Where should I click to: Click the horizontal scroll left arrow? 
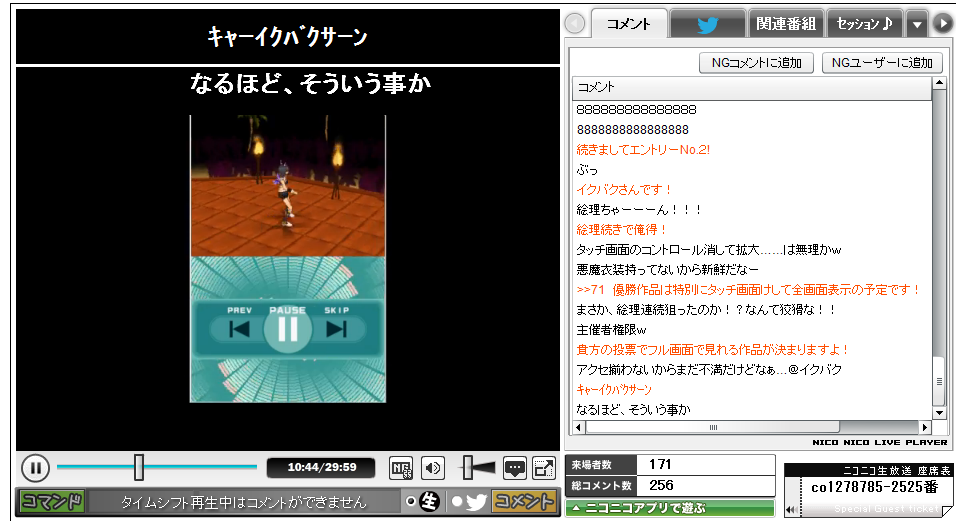click(579, 427)
